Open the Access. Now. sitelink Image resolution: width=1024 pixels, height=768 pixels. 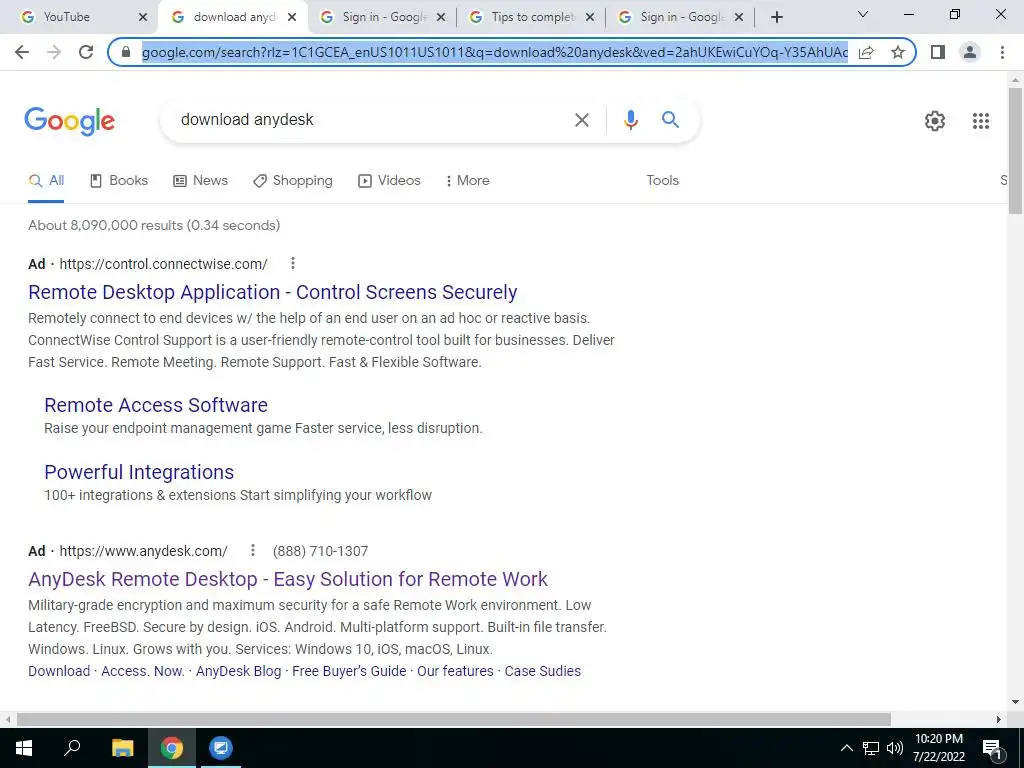click(142, 671)
